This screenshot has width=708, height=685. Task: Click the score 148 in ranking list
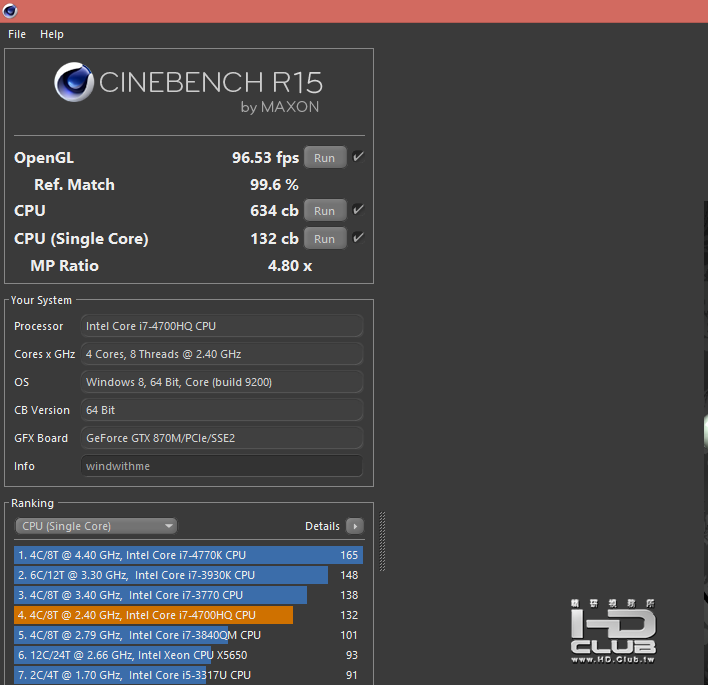(349, 575)
